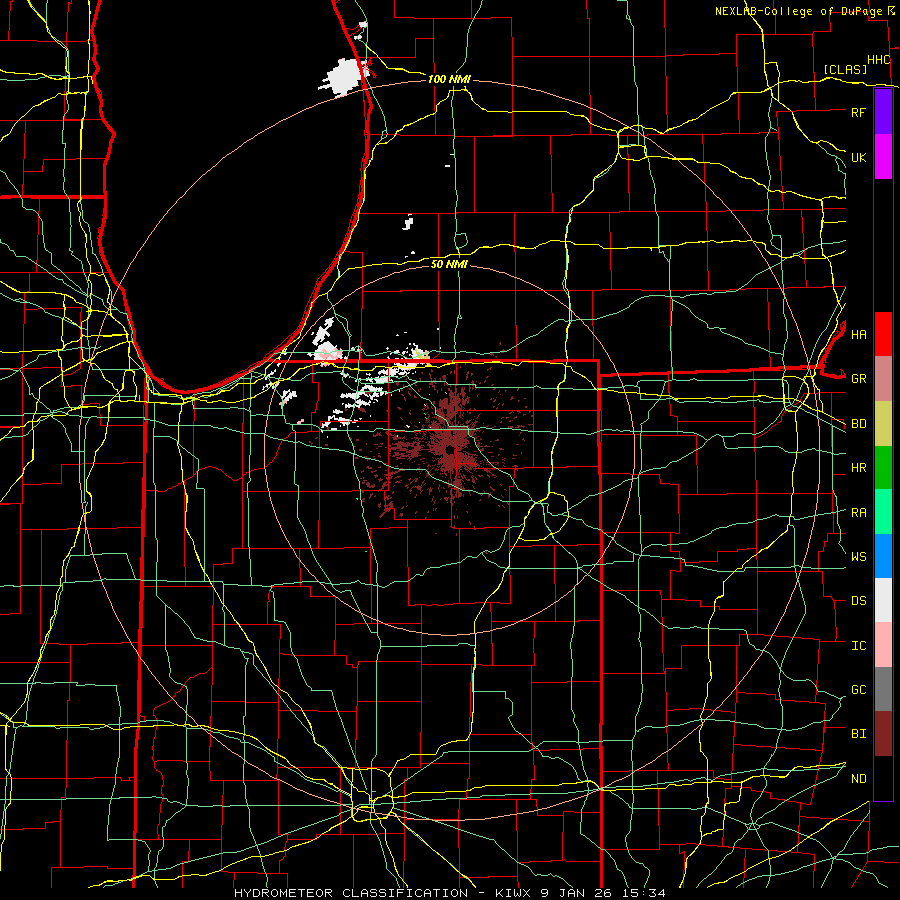Select the BD yellow legend swatch
Screen dimensions: 900x900
883,423
